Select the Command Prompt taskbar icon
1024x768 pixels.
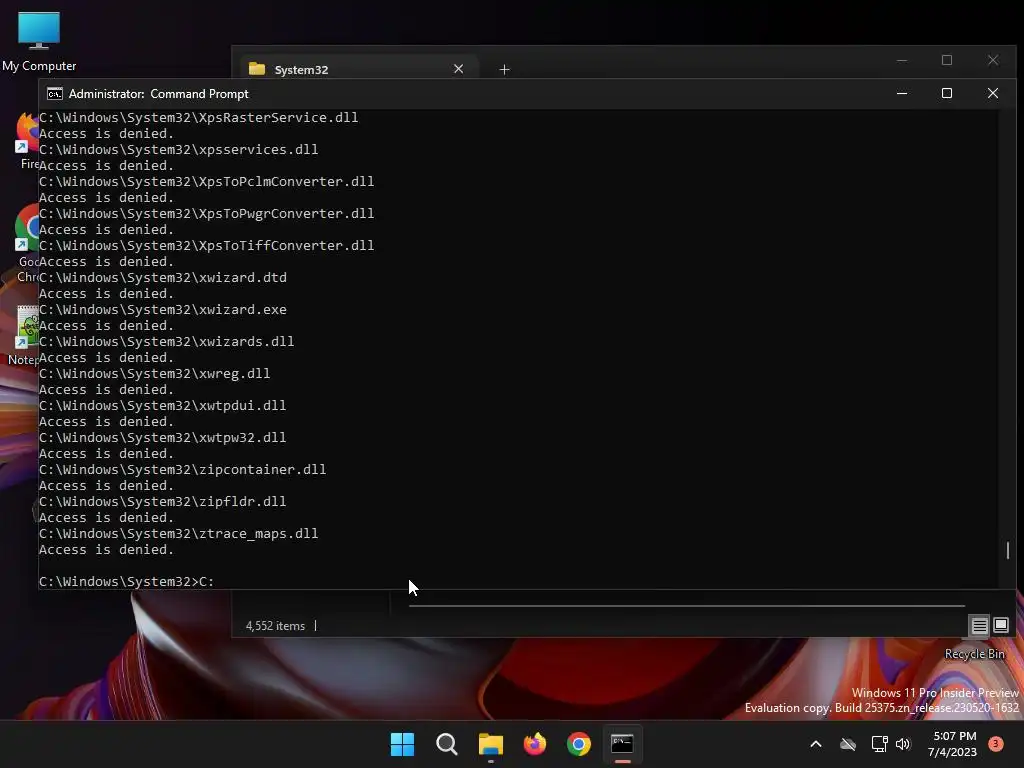(622, 744)
